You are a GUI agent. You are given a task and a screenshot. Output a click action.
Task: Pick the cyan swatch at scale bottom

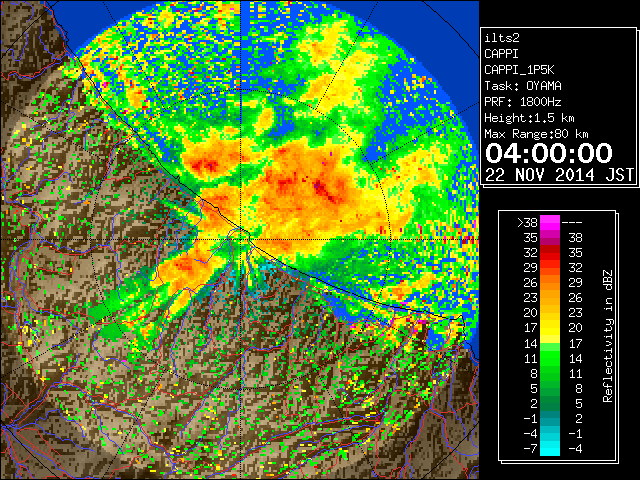(x=550, y=449)
